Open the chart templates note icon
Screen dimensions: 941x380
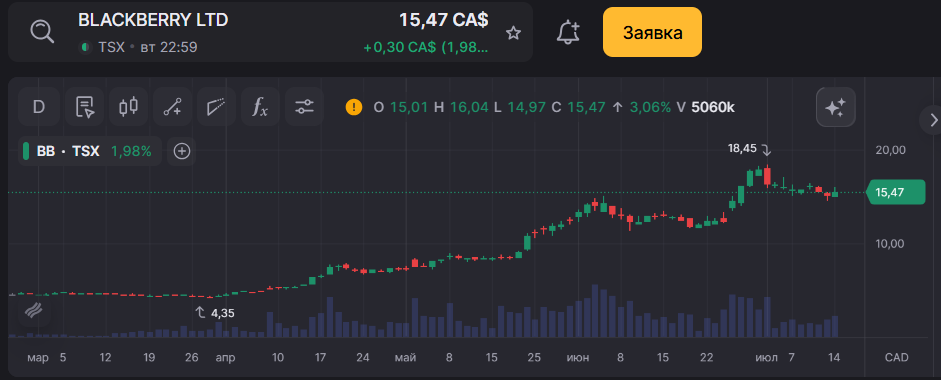(x=85, y=107)
